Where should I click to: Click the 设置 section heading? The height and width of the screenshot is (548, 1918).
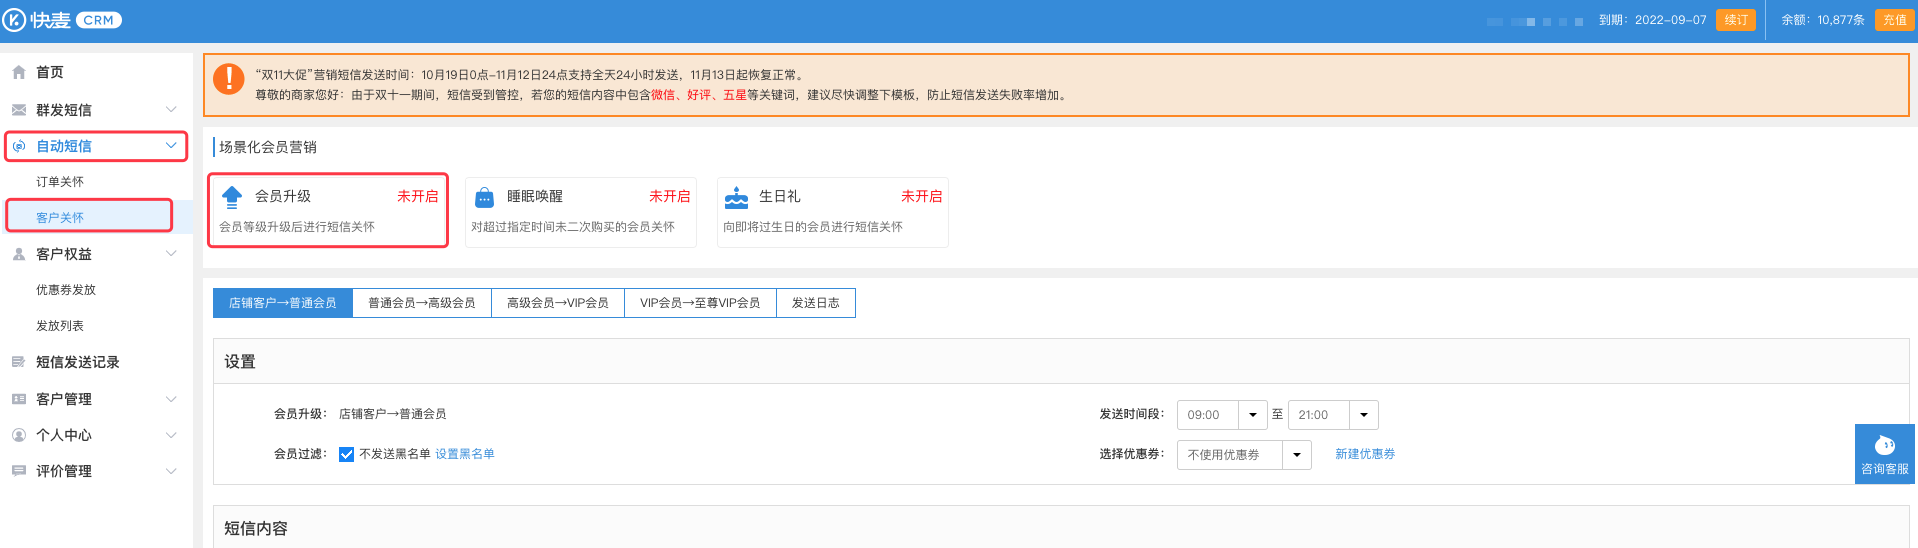[240, 362]
